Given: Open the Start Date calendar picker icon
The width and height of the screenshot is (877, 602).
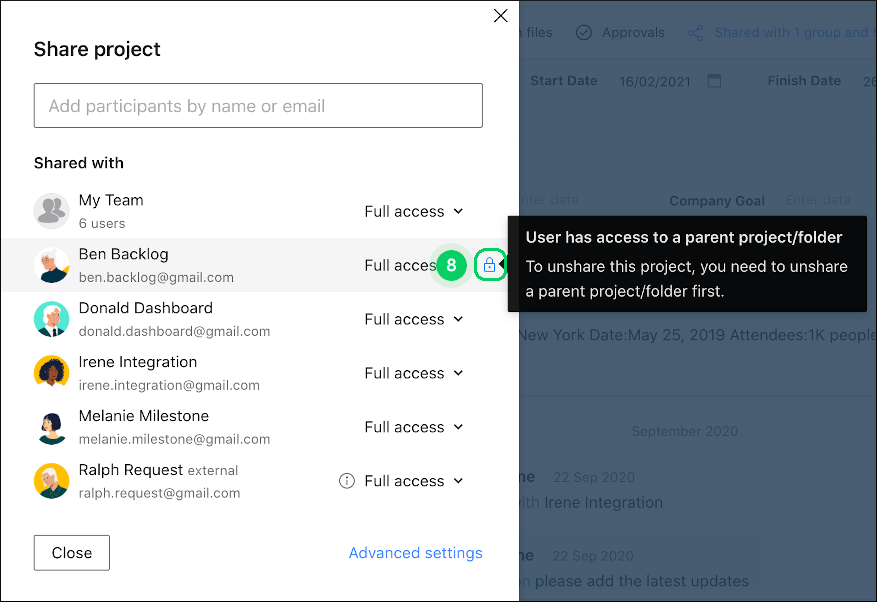Looking at the screenshot, I should point(714,80).
